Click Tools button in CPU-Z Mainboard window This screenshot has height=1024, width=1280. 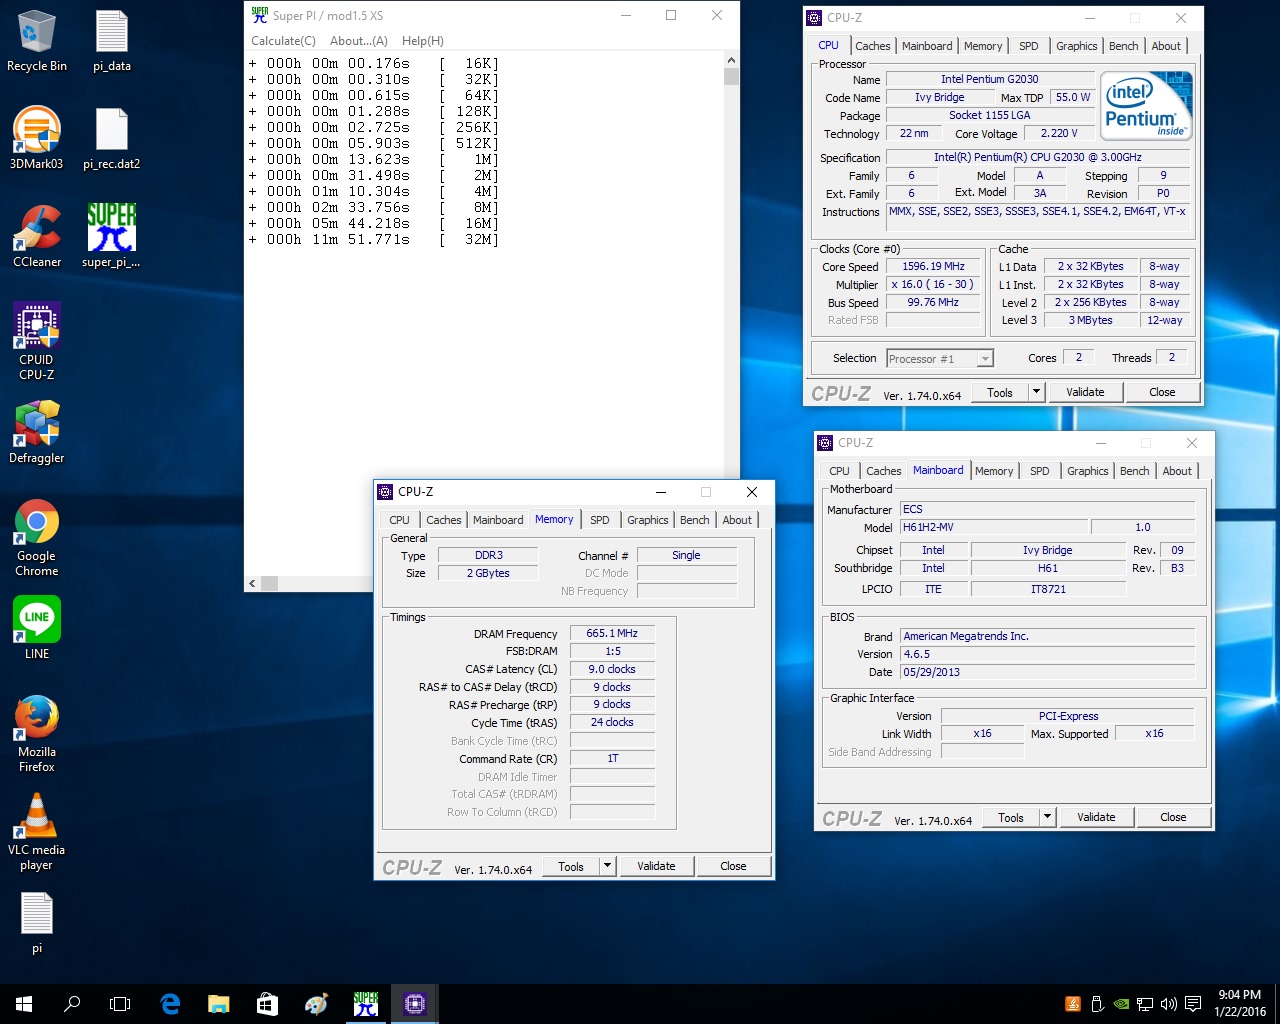(x=1011, y=817)
